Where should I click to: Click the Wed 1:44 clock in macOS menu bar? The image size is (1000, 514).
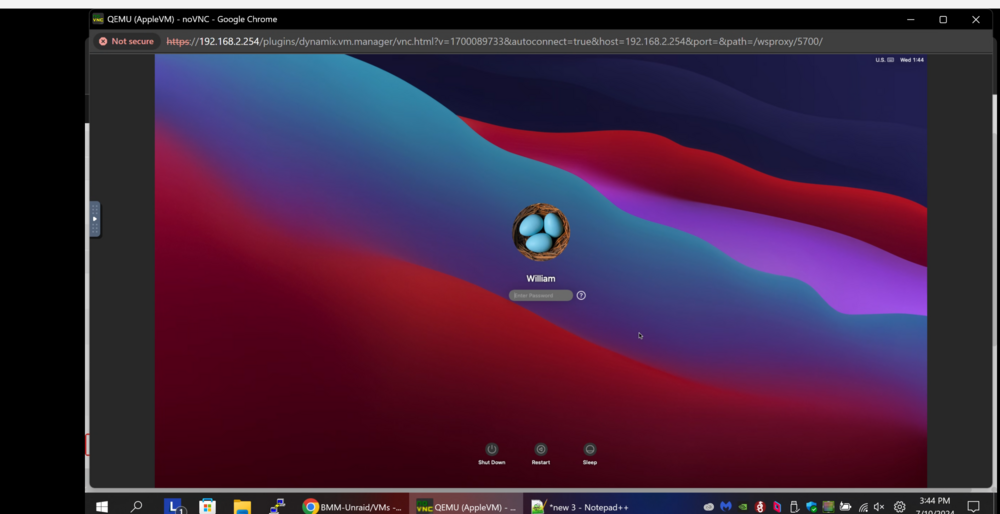tap(911, 60)
